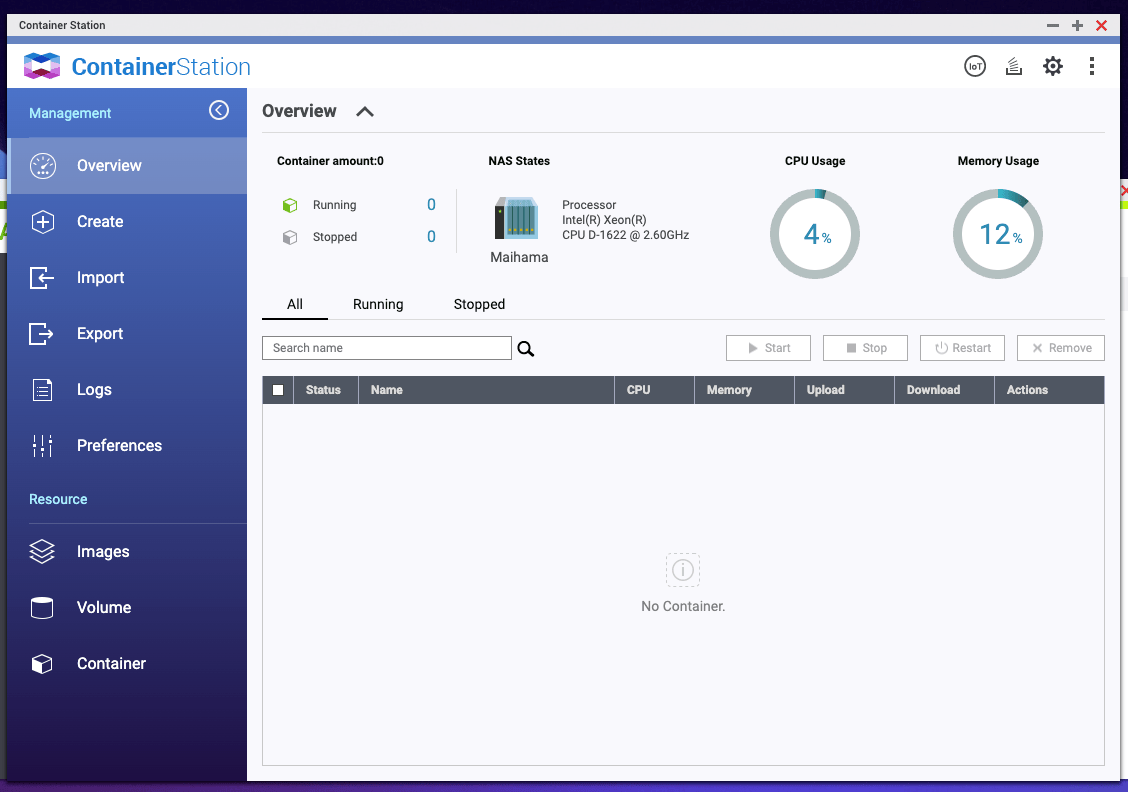Viewport: 1128px width, 792px height.
Task: Focus the Search name input field
Action: tap(387, 348)
